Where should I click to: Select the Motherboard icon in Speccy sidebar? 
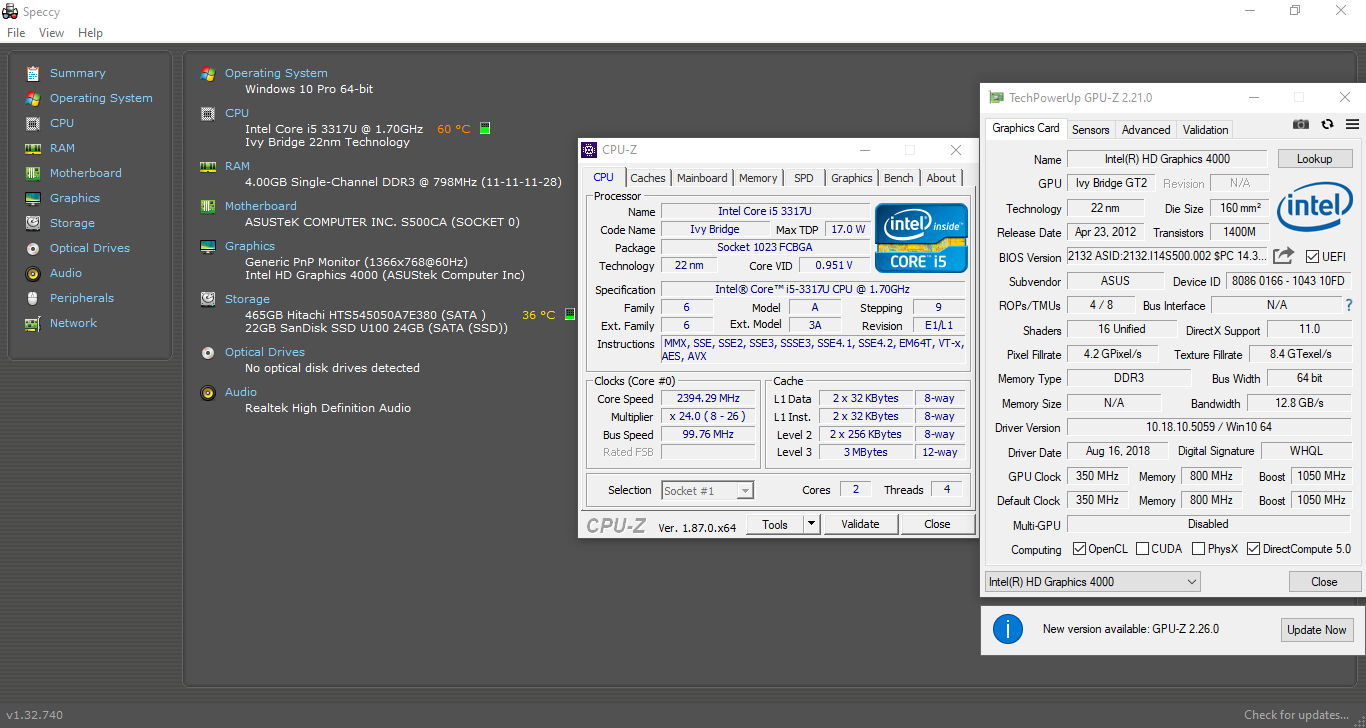coord(33,173)
